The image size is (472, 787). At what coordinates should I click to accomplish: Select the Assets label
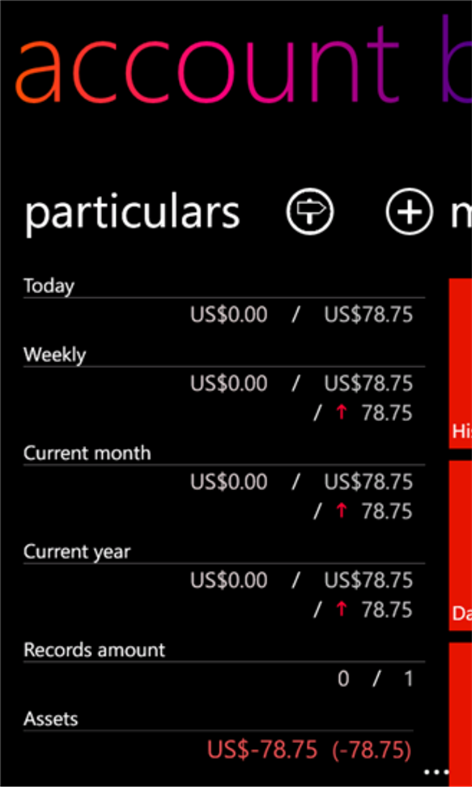point(51,719)
